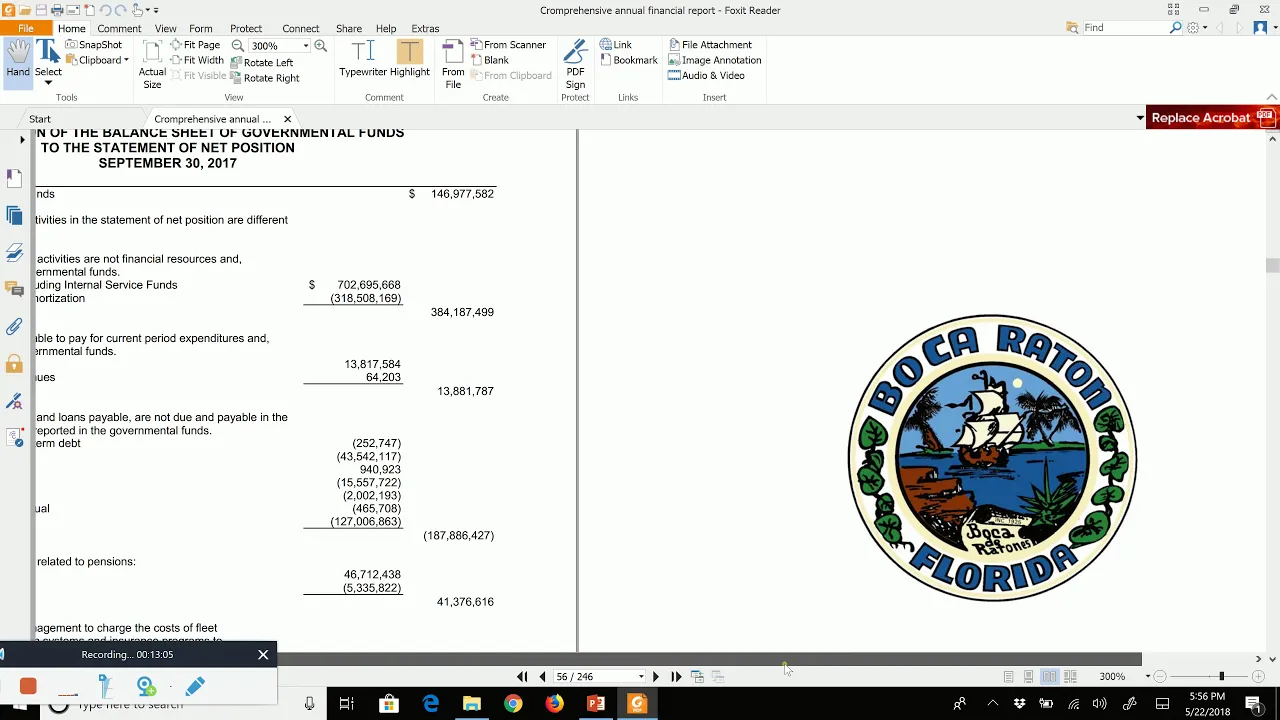The width and height of the screenshot is (1280, 720).
Task: Open Firefox from the taskbar
Action: 554,704
